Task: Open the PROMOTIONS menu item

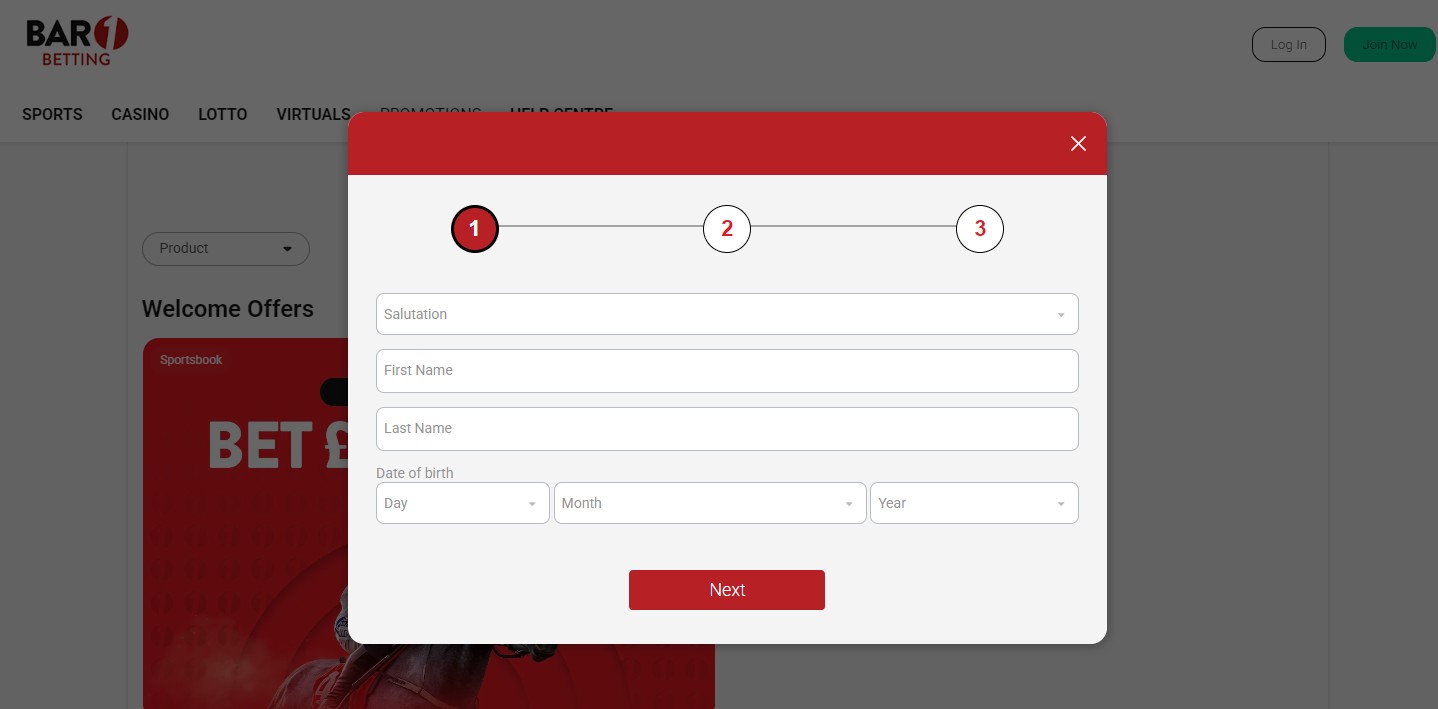Action: click(x=430, y=113)
